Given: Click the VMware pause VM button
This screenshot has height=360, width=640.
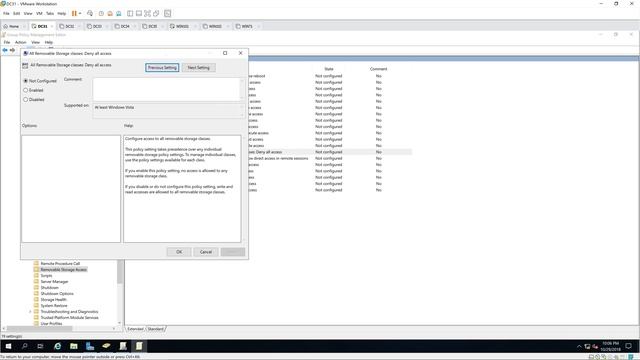Looking at the screenshot, I should click(x=74, y=13).
